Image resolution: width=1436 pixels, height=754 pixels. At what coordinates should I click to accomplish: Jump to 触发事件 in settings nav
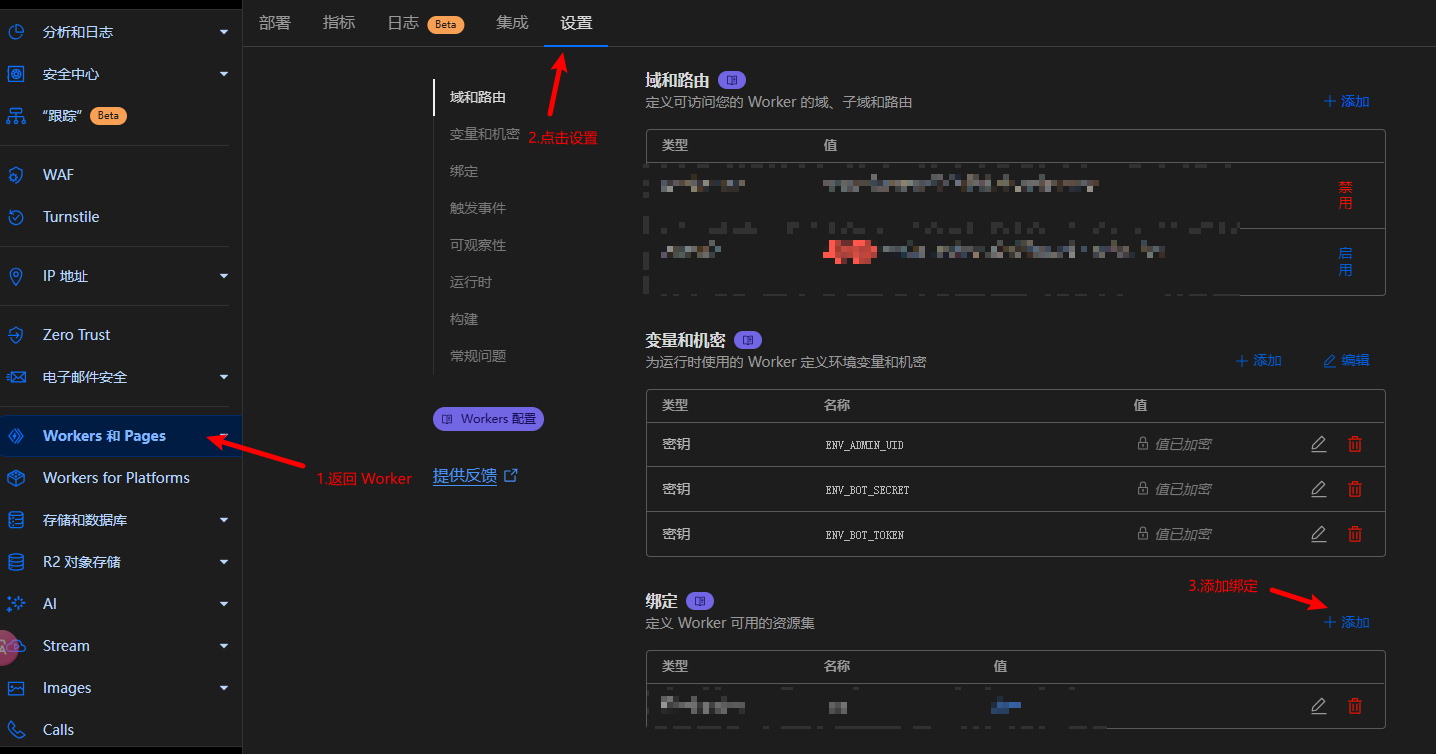tap(478, 208)
